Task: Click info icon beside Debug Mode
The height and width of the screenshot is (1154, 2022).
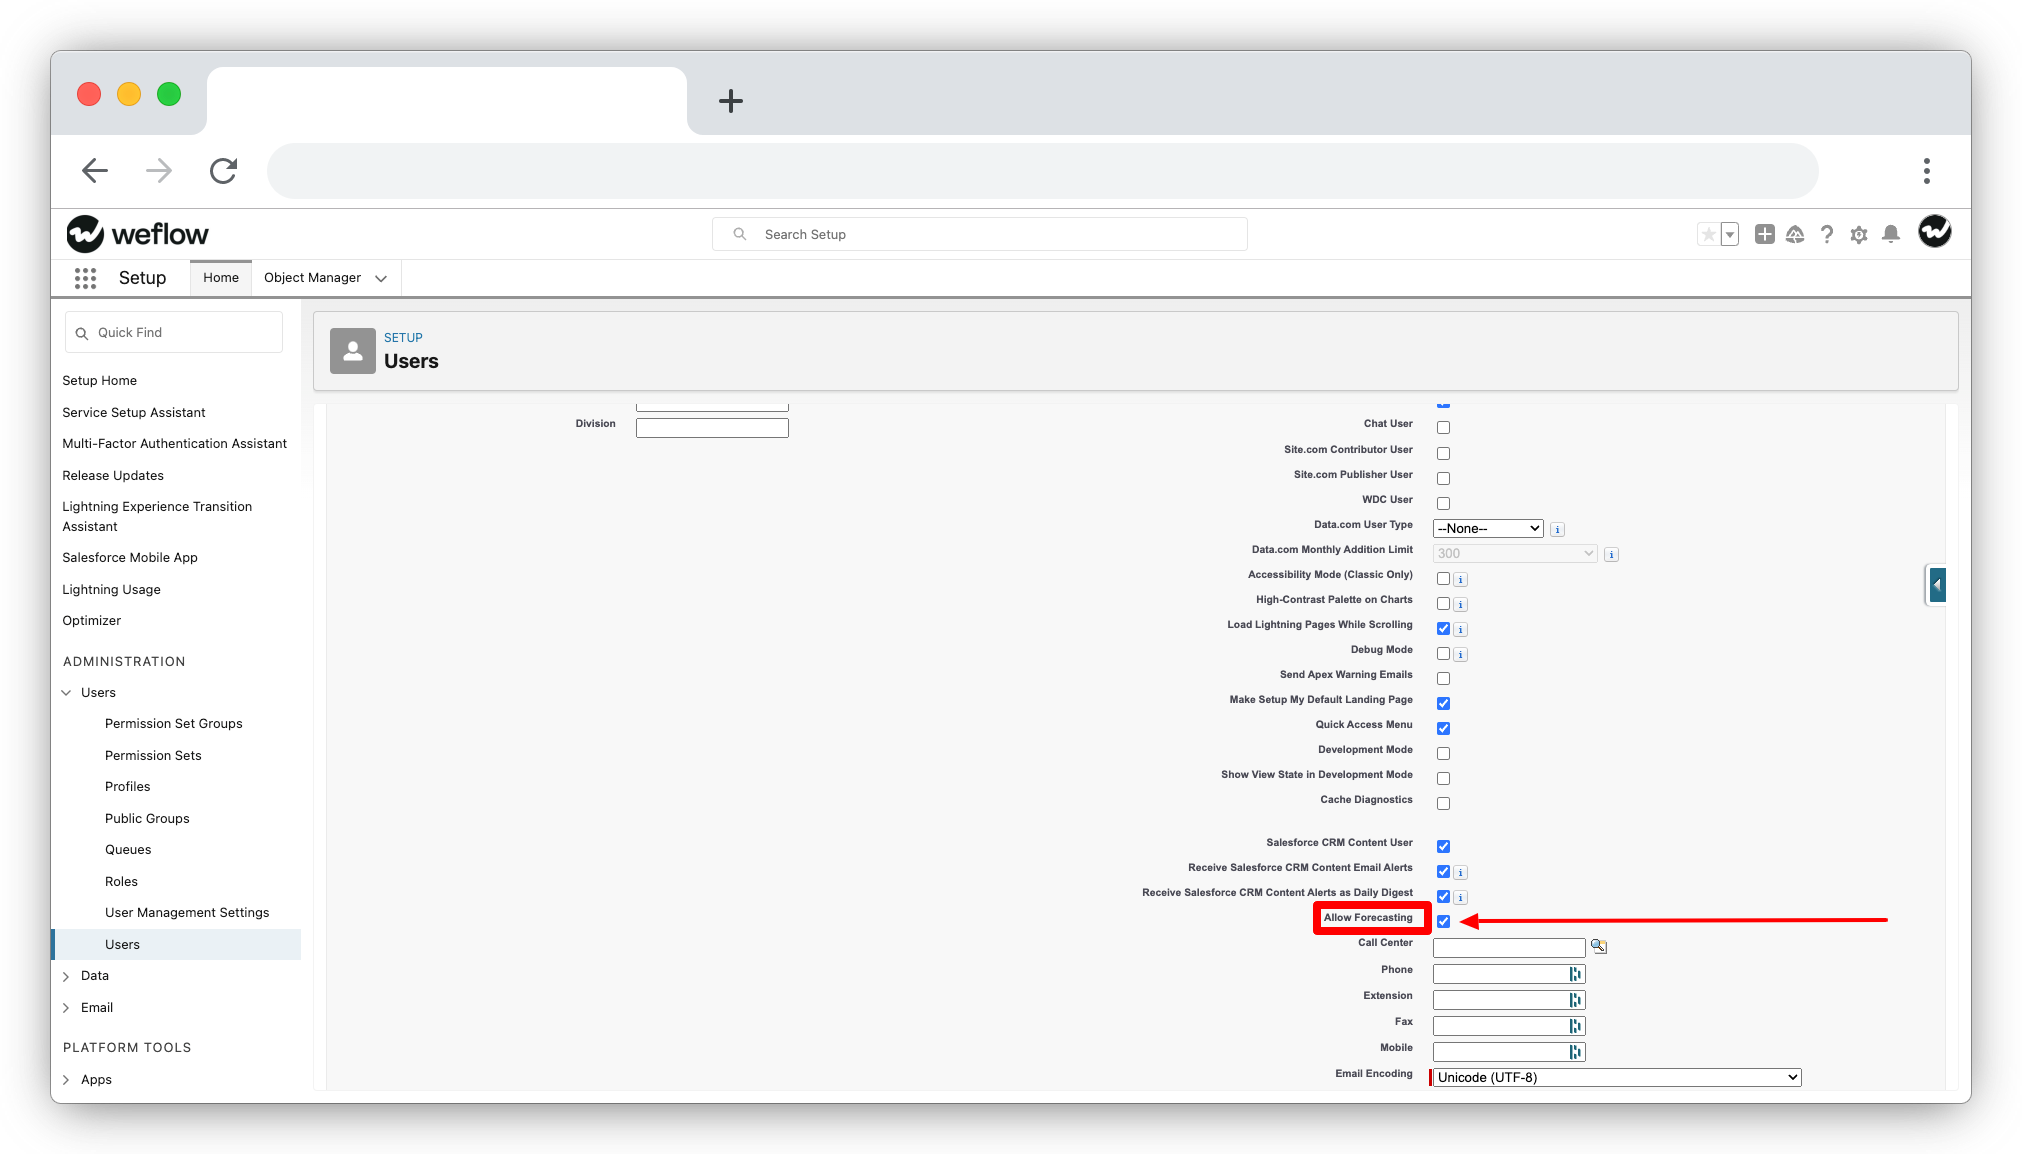Action: click(1461, 655)
